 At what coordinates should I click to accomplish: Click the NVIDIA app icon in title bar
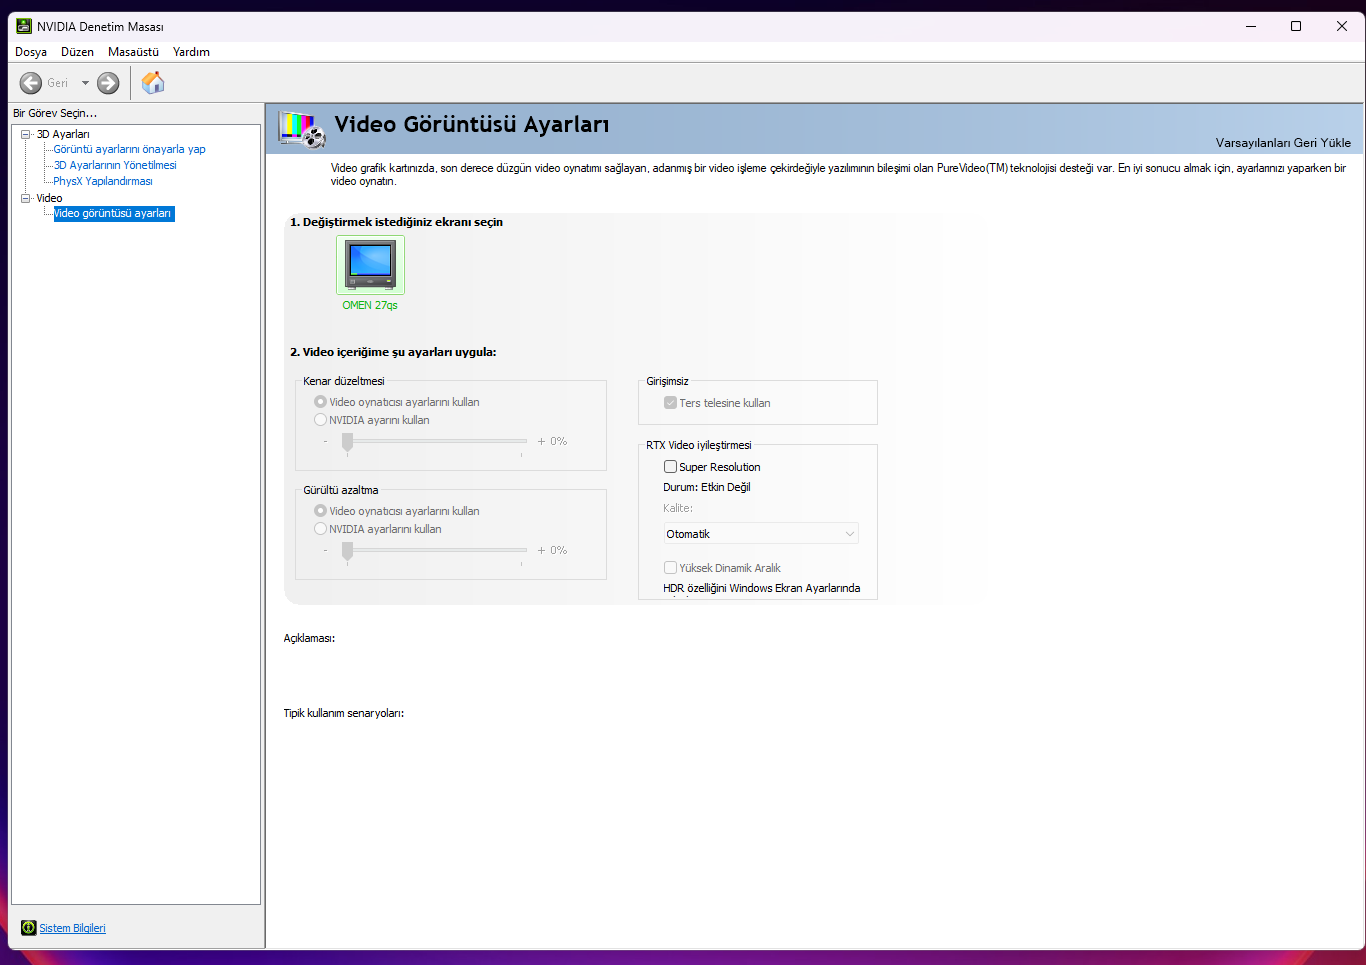pos(24,26)
